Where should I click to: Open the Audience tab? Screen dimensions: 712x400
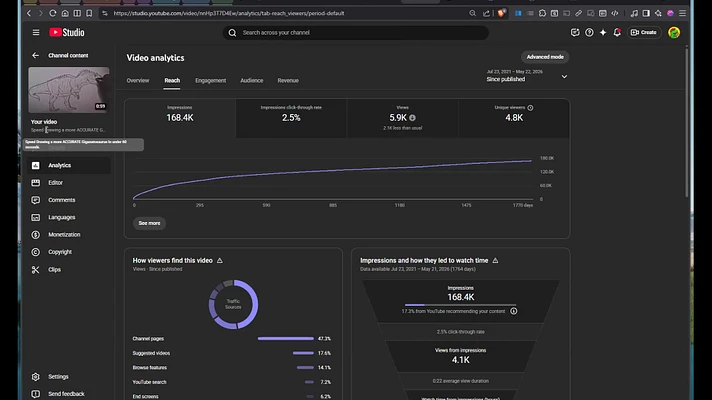point(252,81)
